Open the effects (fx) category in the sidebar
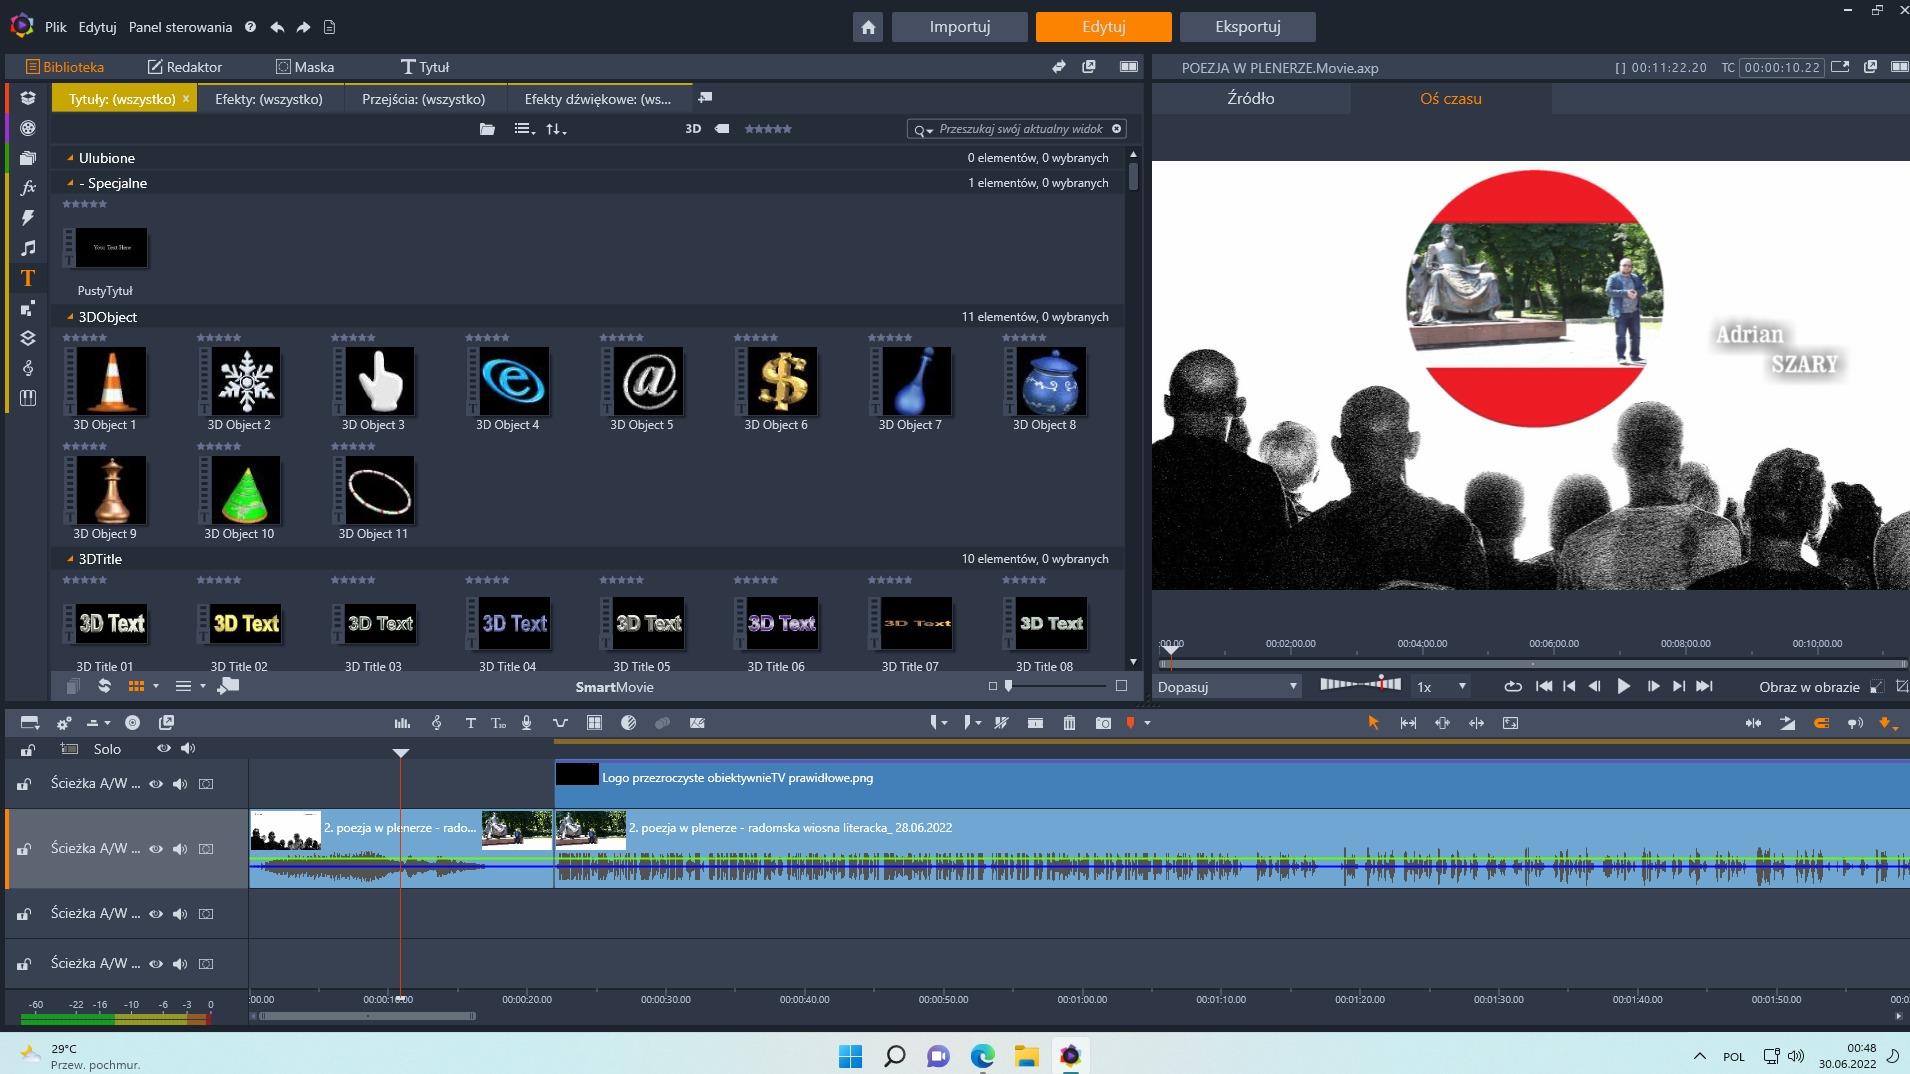This screenshot has width=1910, height=1074. 28,187
